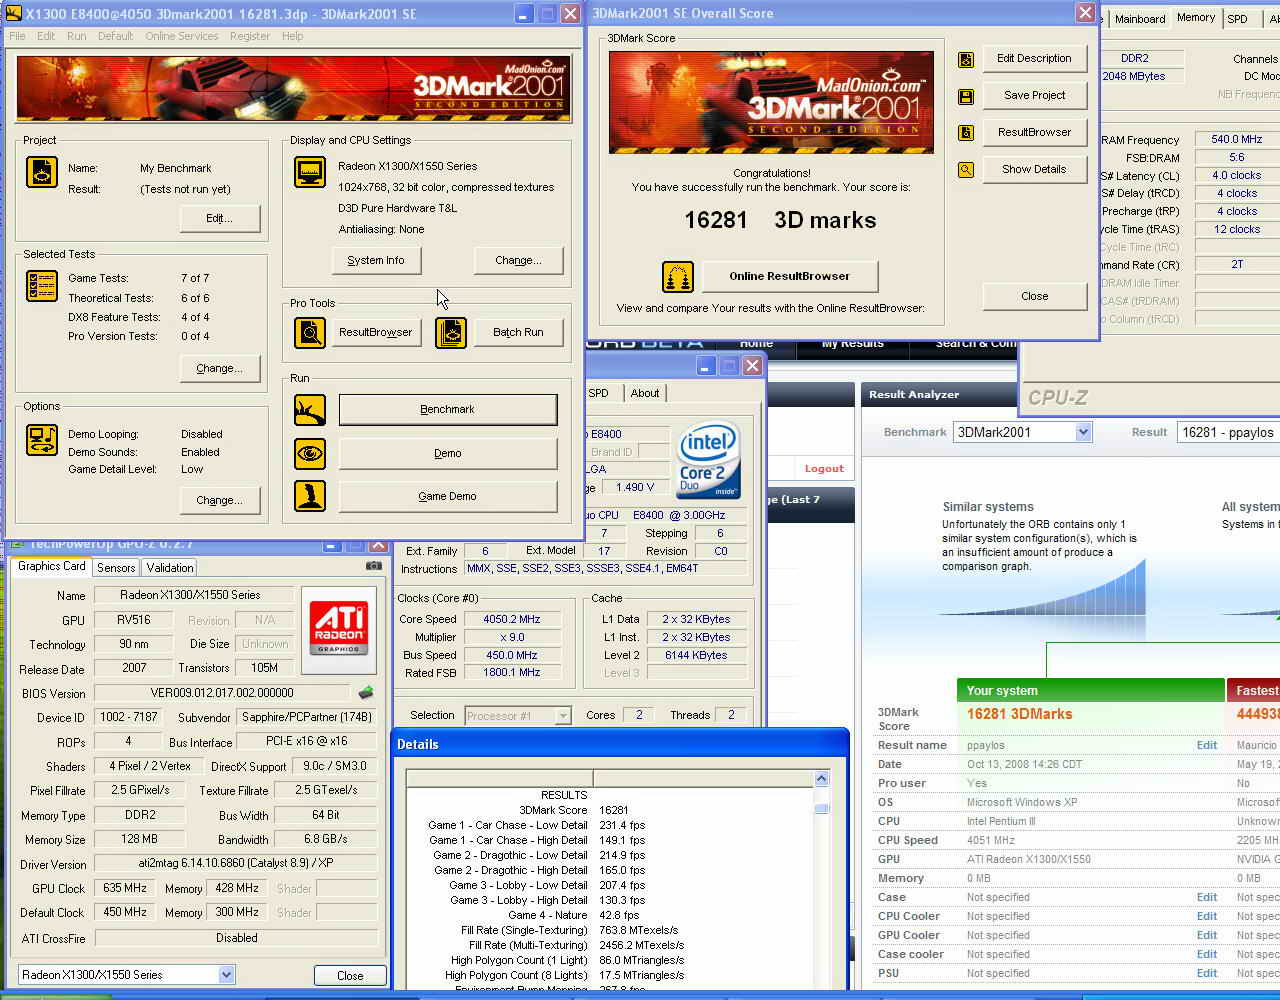Click the Benchmark run icon
Viewport: 1280px width, 1000px height.
pos(310,410)
